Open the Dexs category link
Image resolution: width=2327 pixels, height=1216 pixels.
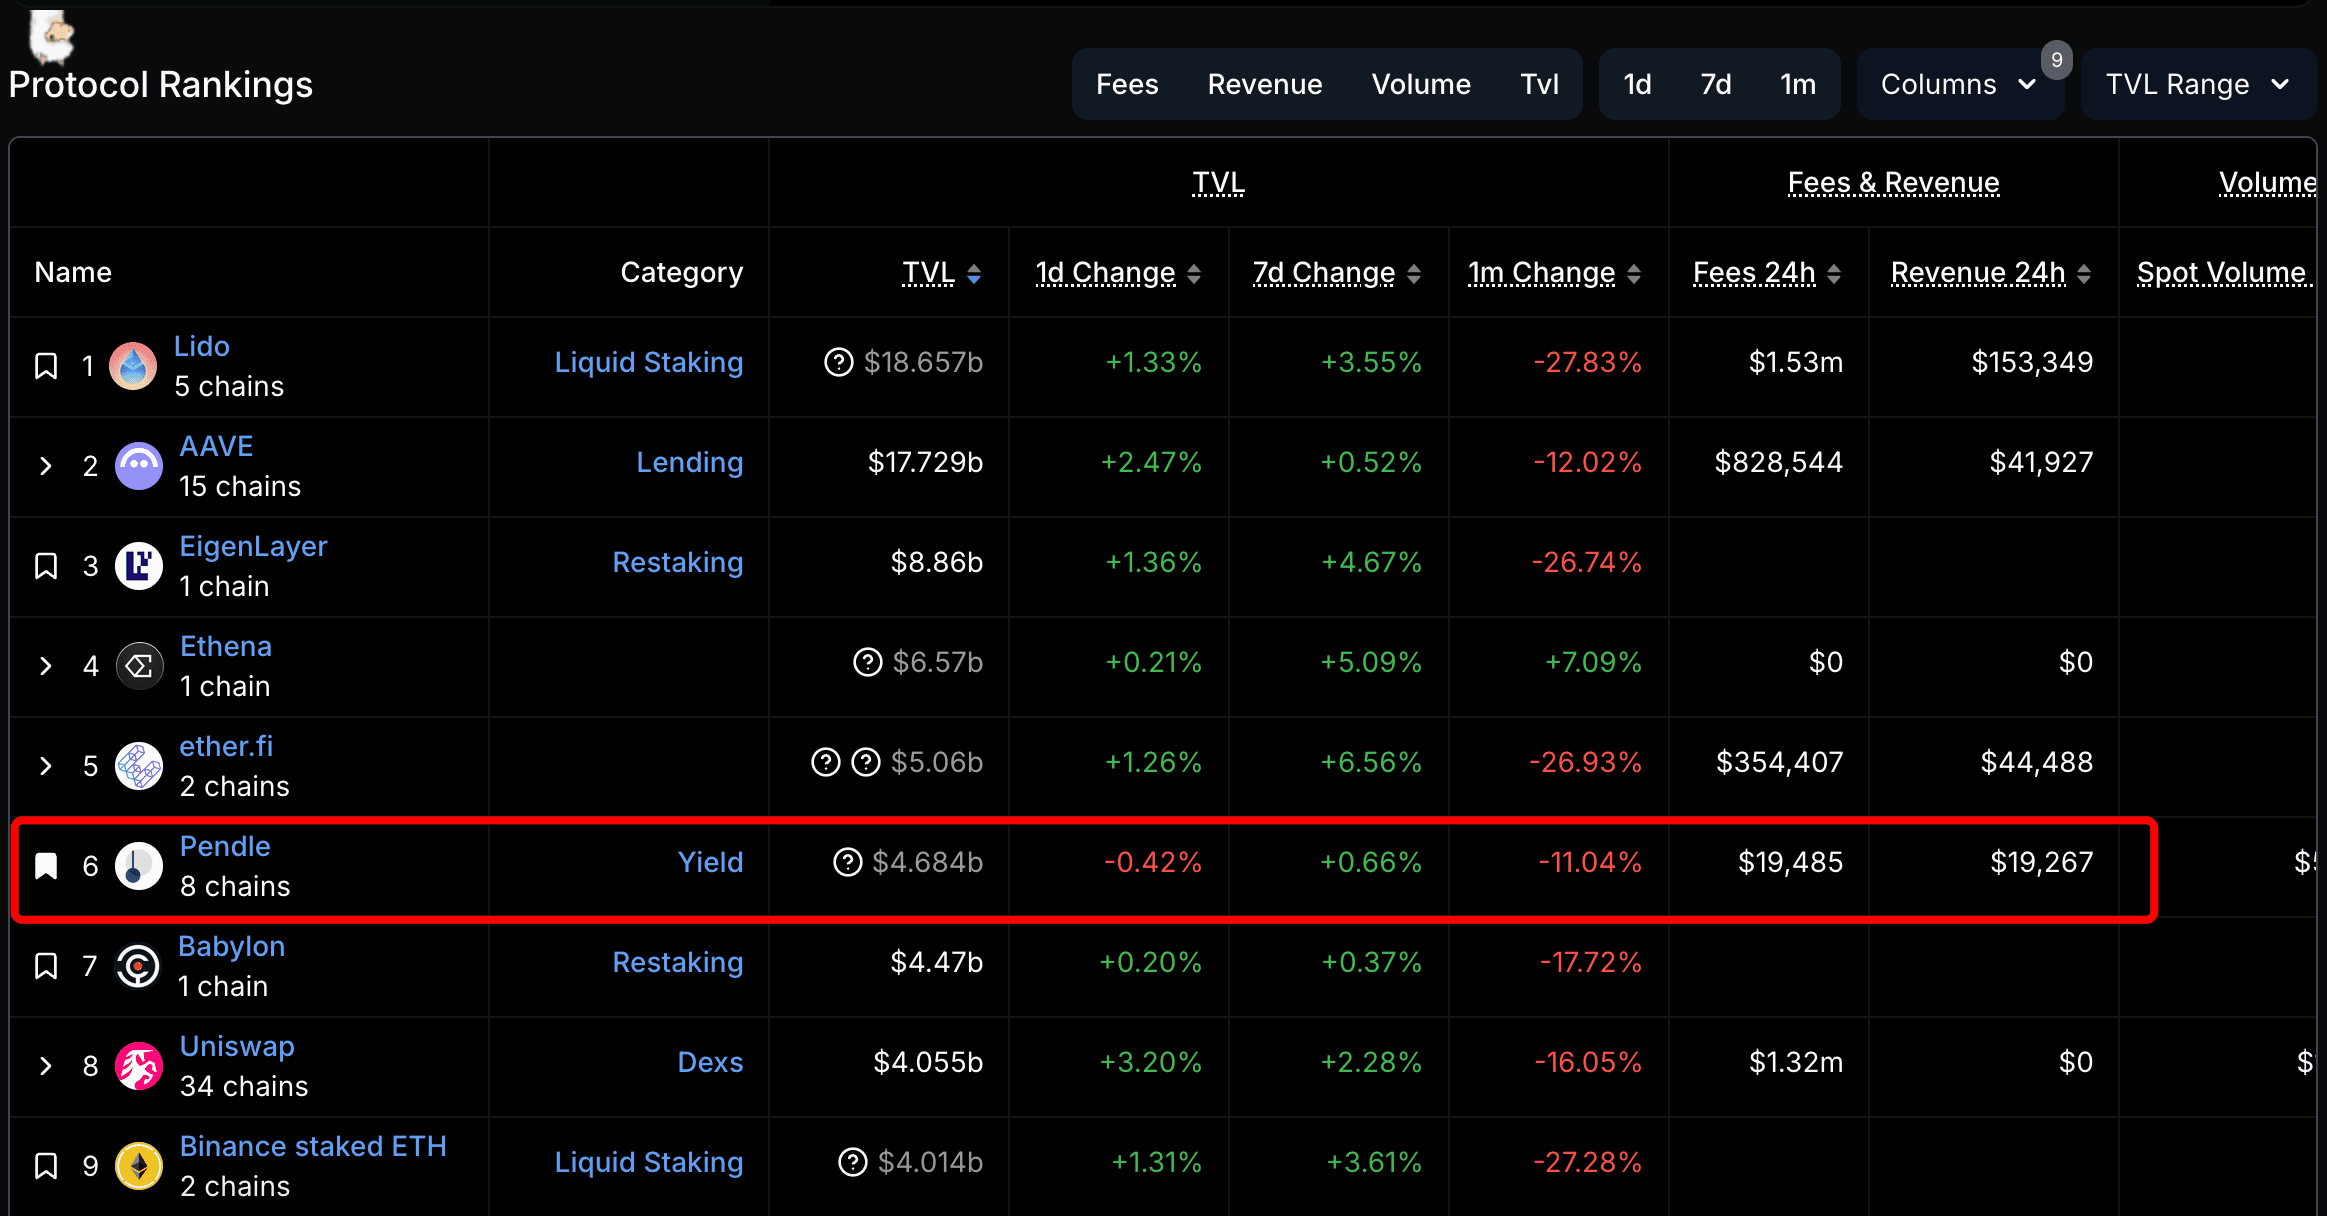click(711, 1062)
